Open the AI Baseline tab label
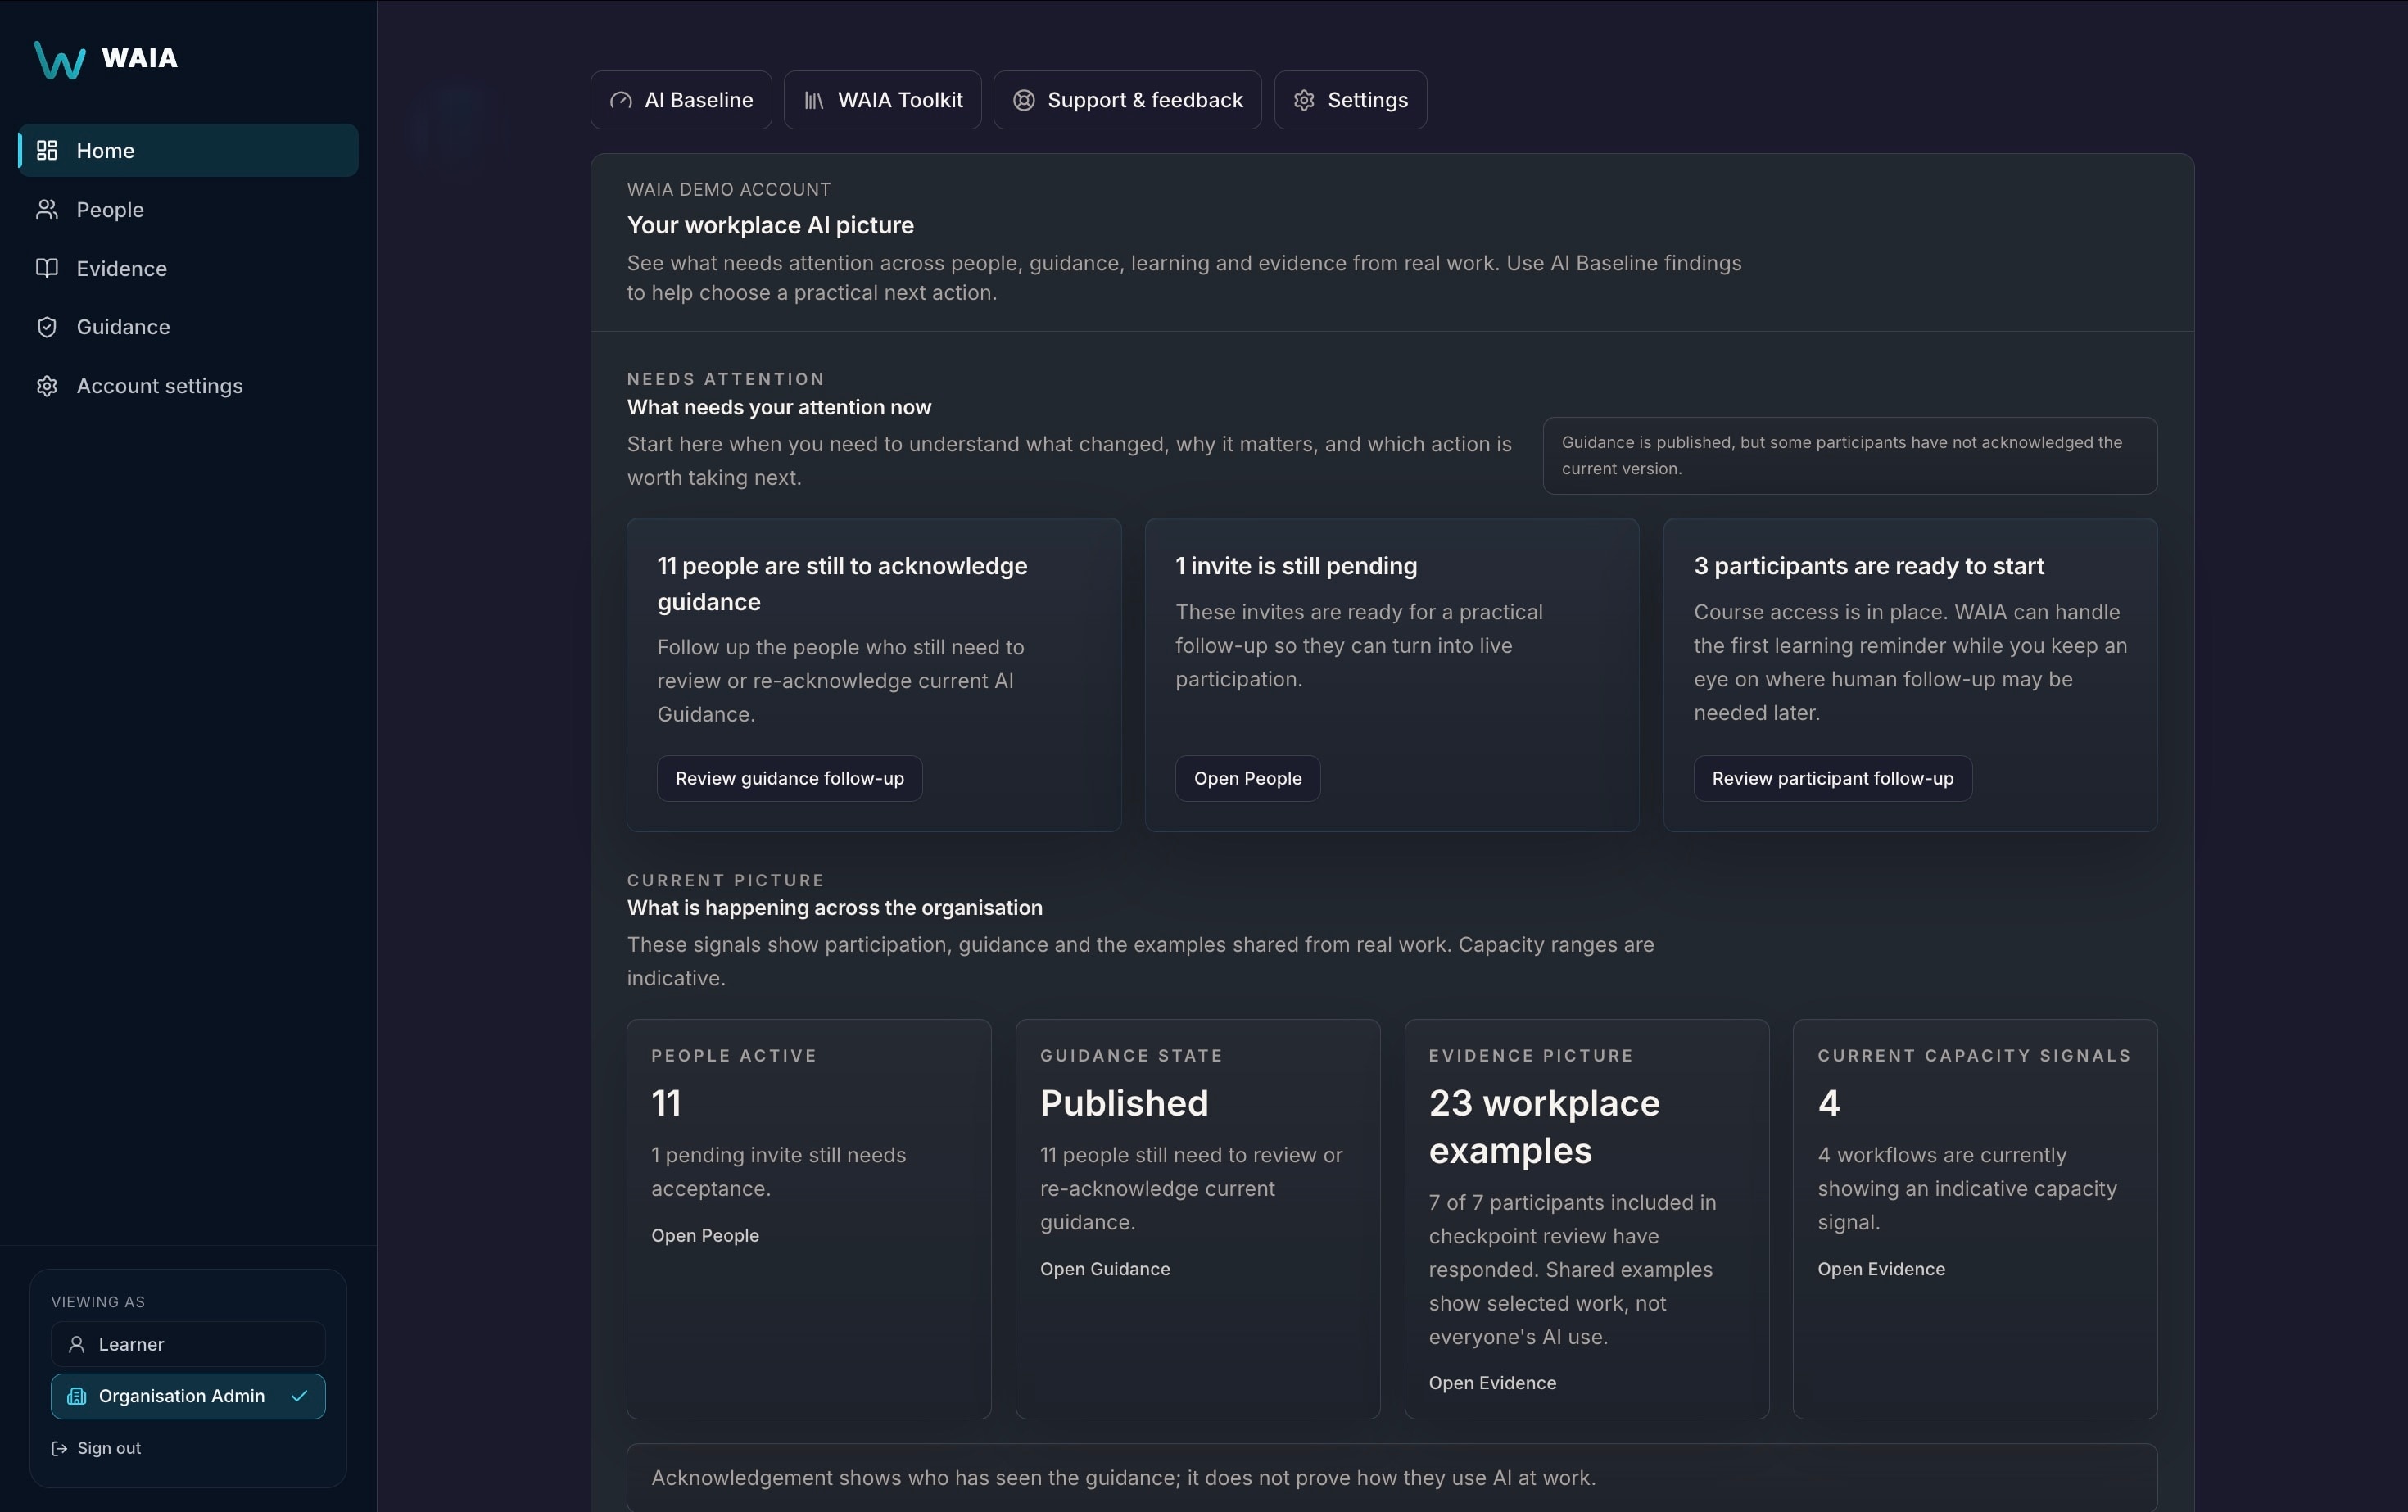Viewport: 2408px width, 1512px height. point(699,100)
